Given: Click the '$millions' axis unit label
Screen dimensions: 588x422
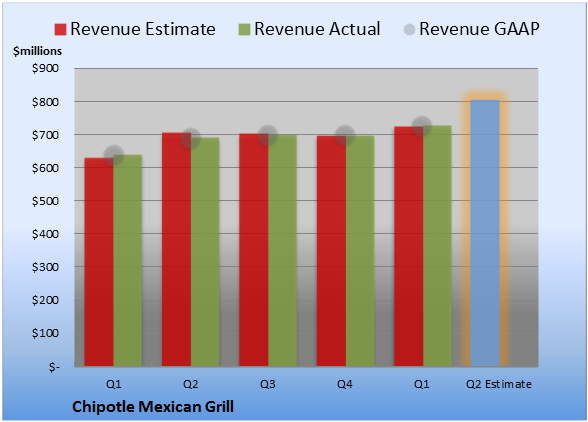Looking at the screenshot, I should tap(38, 51).
